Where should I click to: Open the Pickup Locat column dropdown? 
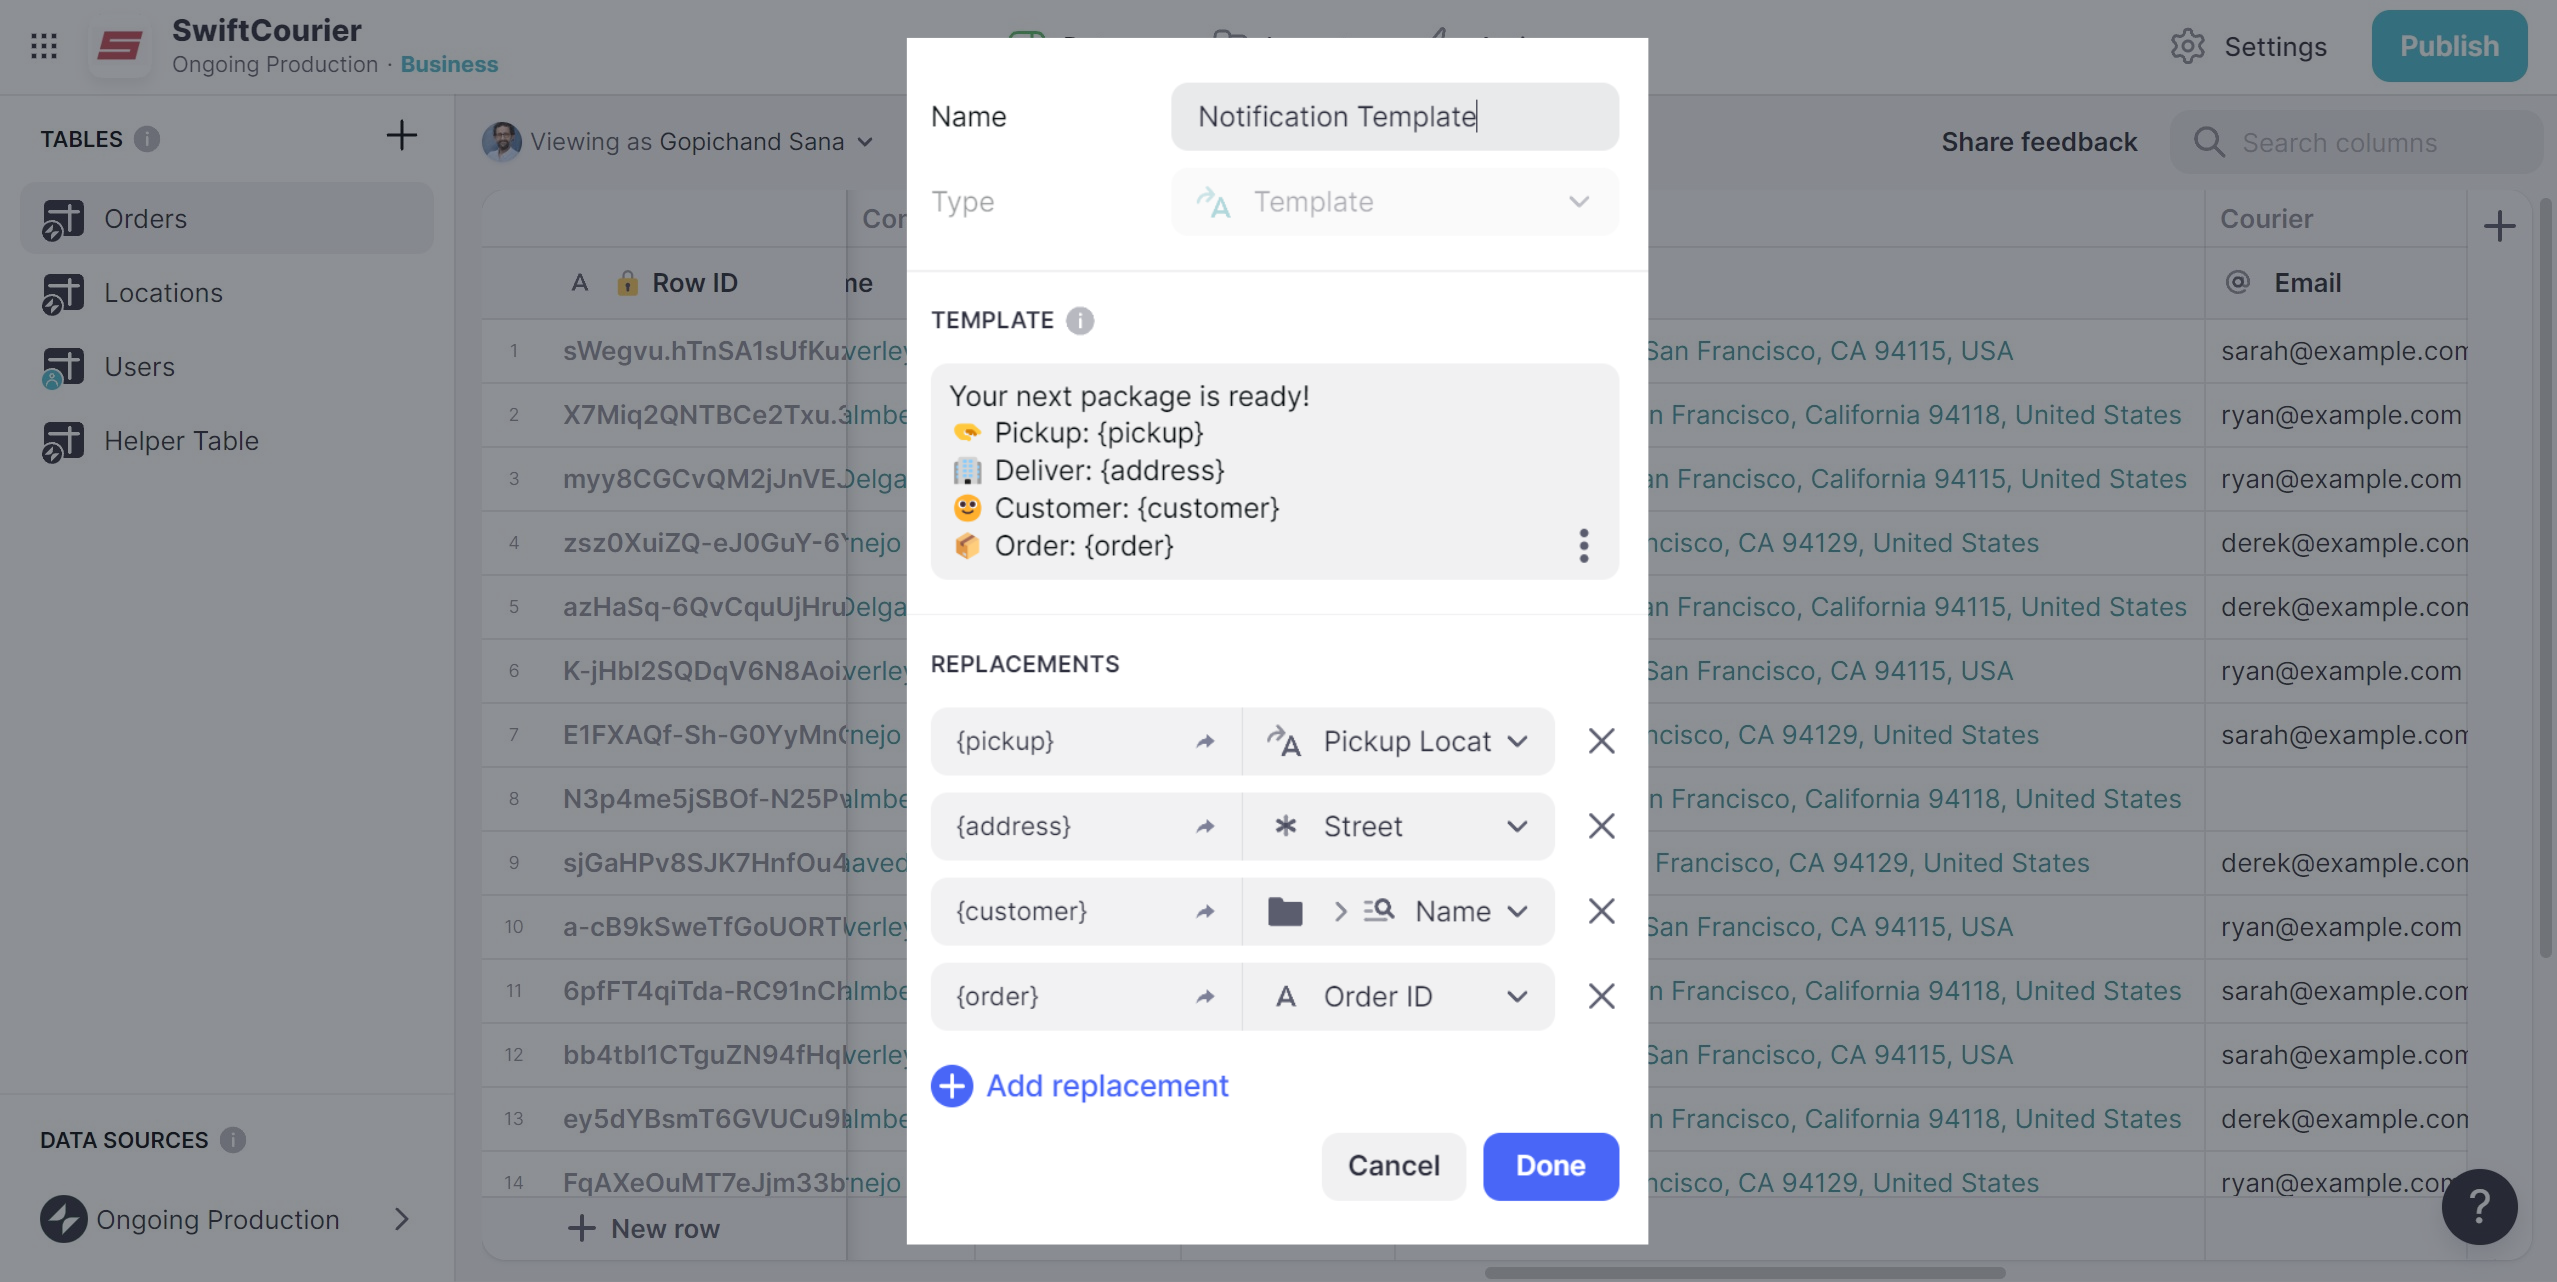tap(1398, 741)
